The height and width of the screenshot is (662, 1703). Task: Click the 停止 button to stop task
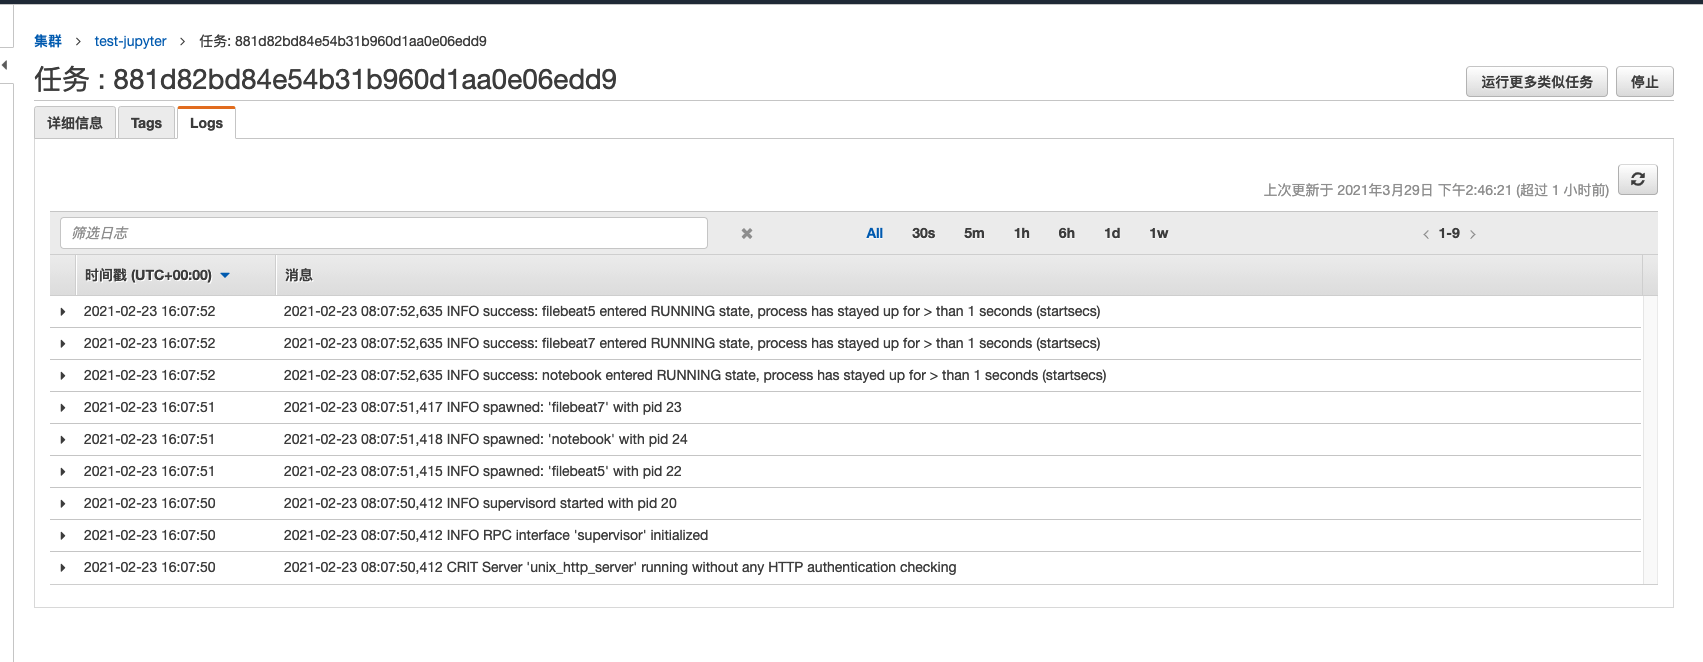(1644, 82)
